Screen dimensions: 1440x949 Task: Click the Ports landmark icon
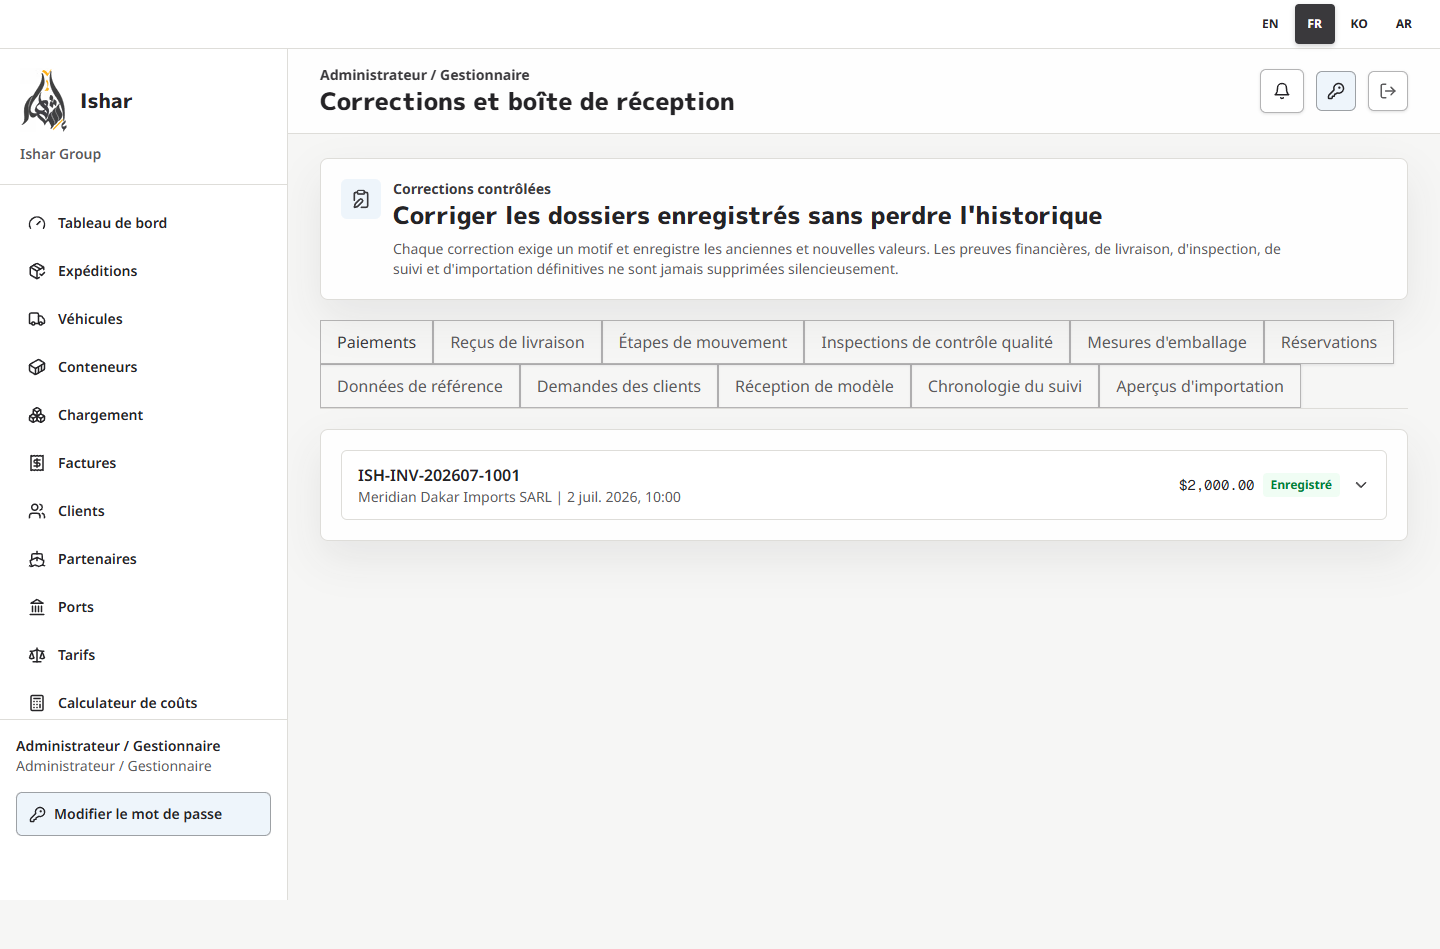37,607
